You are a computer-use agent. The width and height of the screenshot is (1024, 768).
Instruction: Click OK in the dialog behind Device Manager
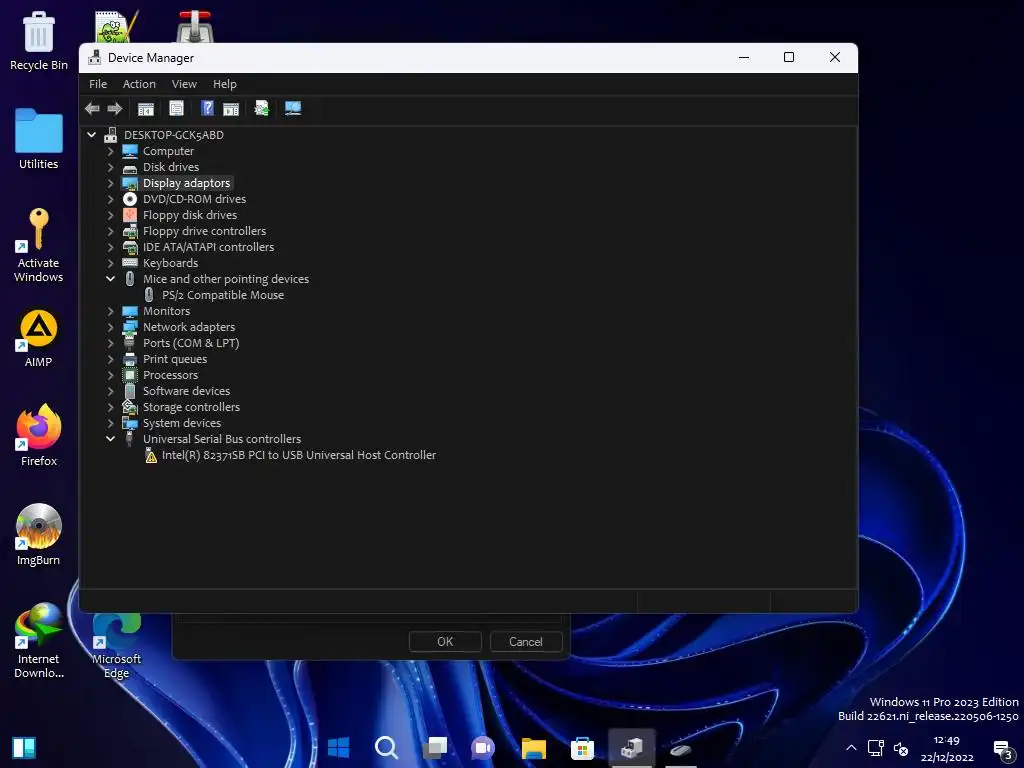point(445,642)
